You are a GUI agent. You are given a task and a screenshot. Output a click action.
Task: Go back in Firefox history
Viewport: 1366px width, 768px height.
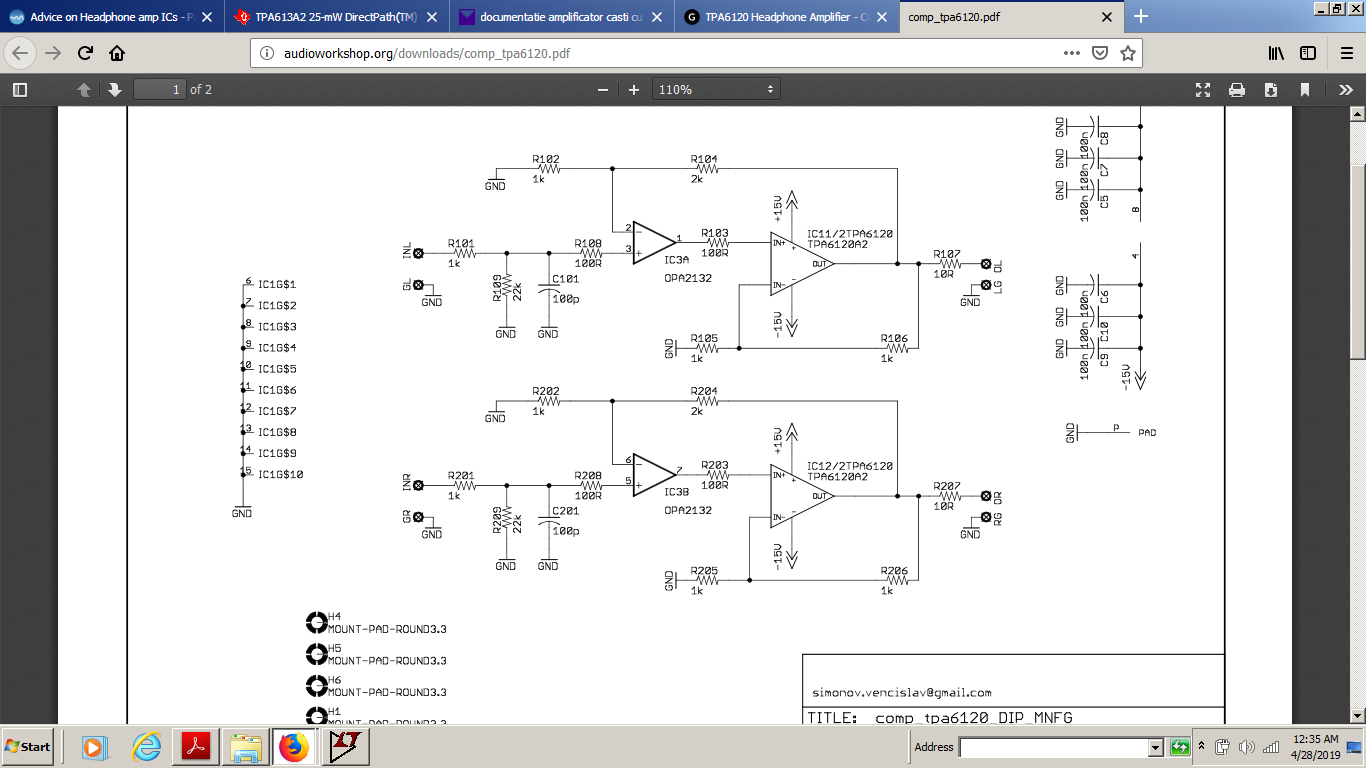tap(22, 53)
